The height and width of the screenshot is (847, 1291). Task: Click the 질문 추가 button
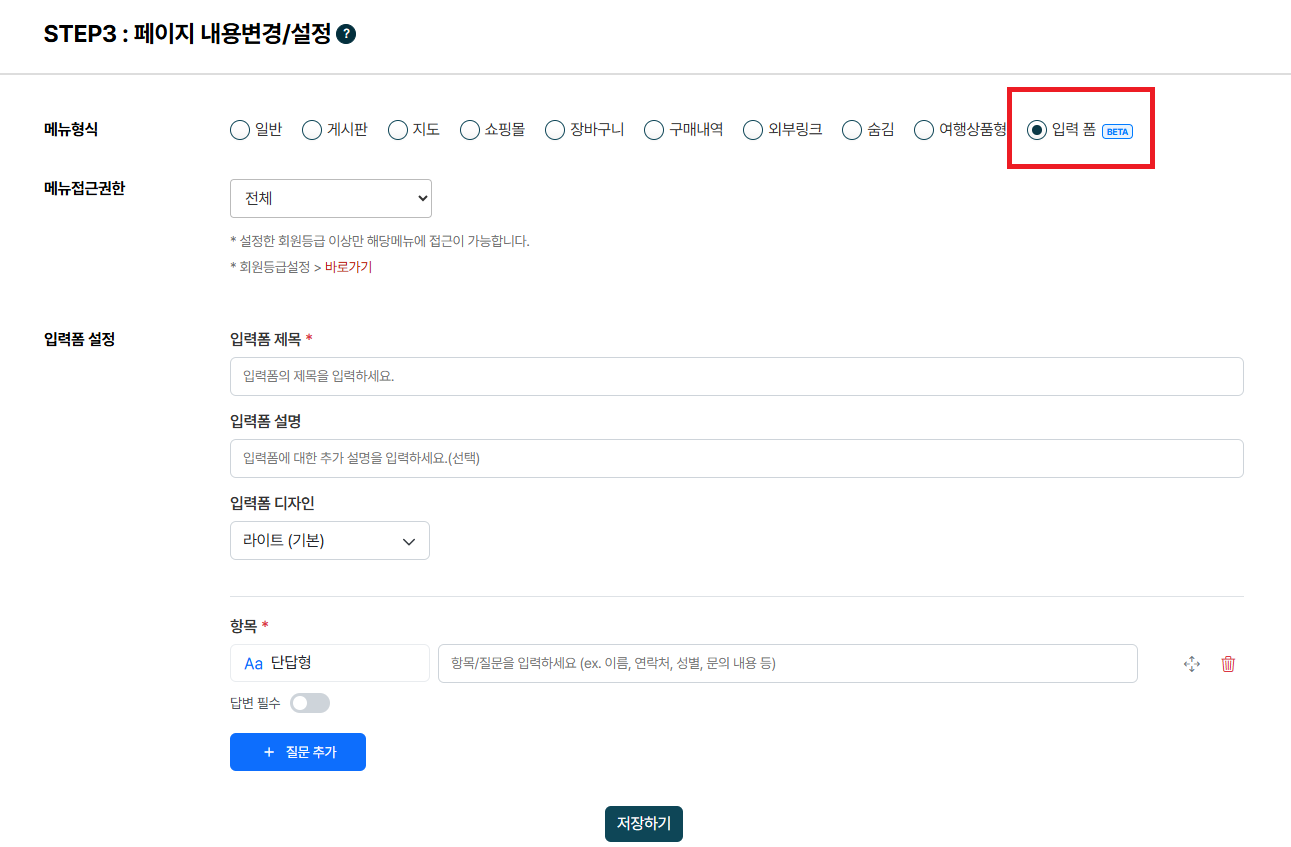pos(297,751)
